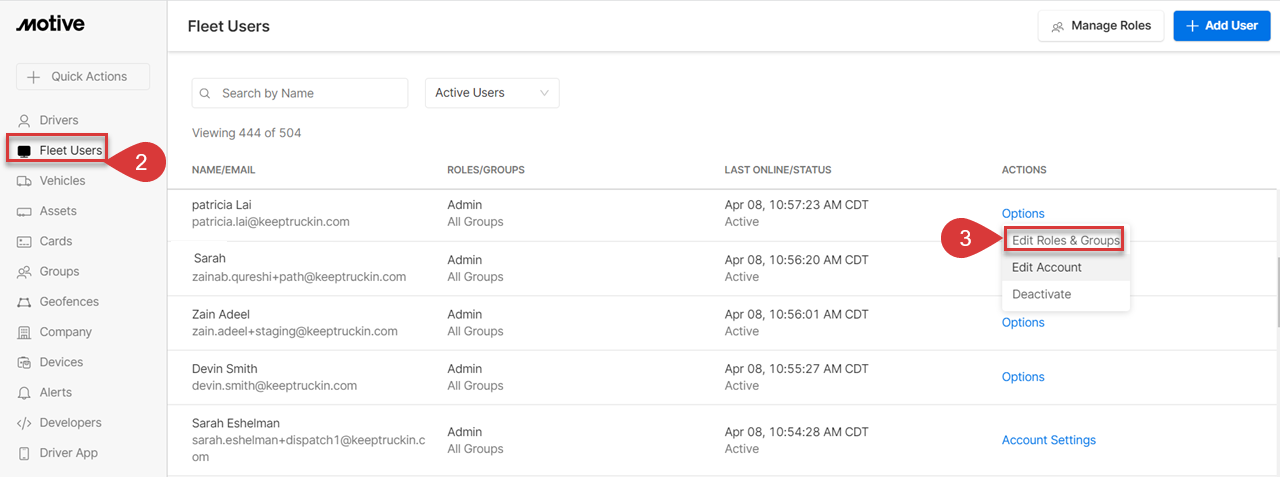
Task: Click the ACTIONS column header
Action: point(1024,170)
